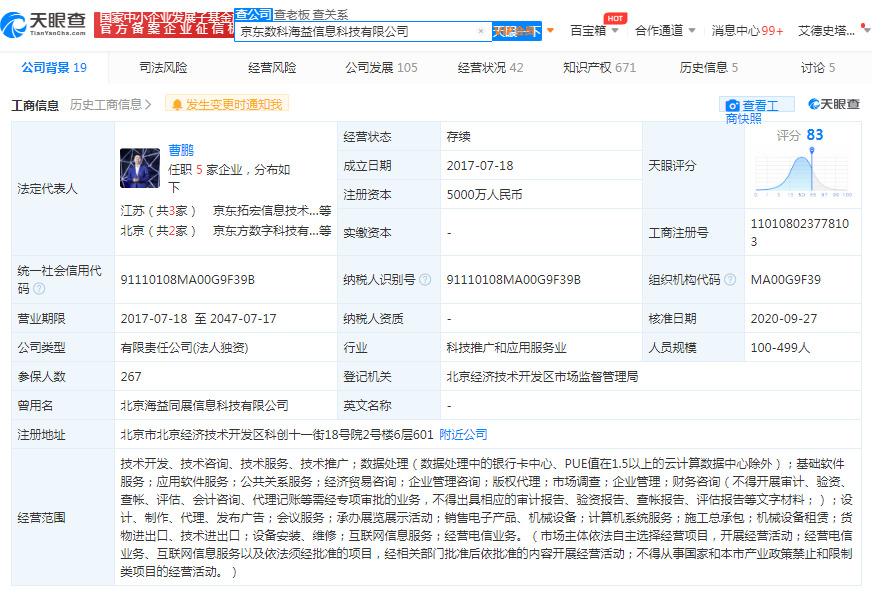Click the organization code MA00G9F39
The height and width of the screenshot is (589, 872).
(786, 280)
